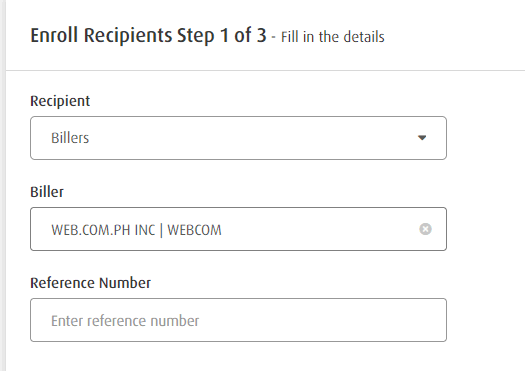This screenshot has height=371, width=525.
Task: Click the pipe separator in the Biller value
Action: (x=161, y=230)
